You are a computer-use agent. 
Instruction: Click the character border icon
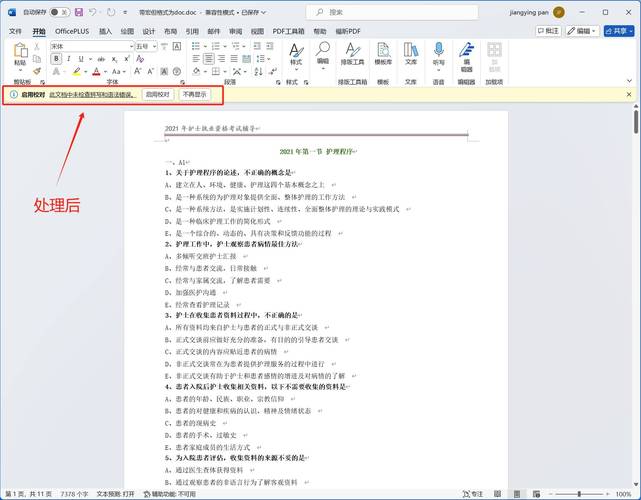[177, 46]
